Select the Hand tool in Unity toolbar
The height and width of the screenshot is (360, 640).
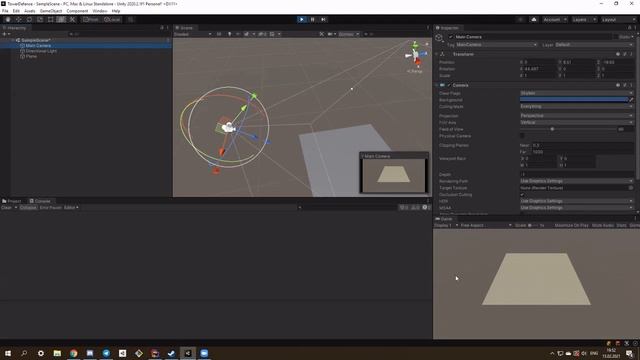pos(8,19)
